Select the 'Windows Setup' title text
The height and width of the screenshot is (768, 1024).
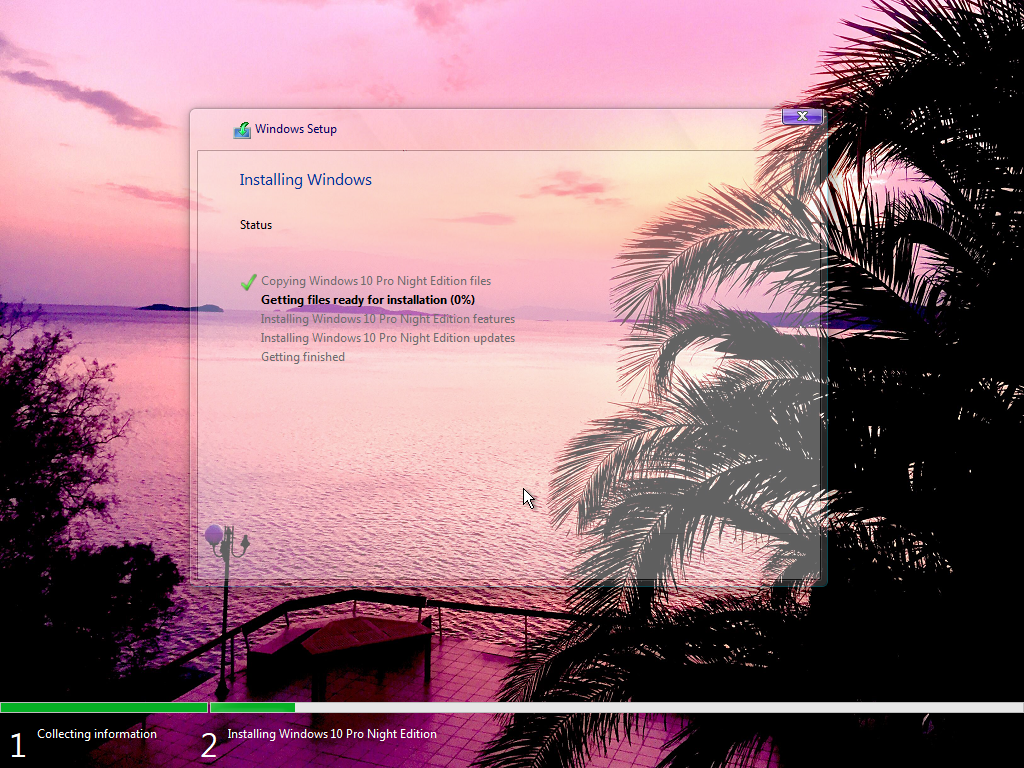click(296, 129)
